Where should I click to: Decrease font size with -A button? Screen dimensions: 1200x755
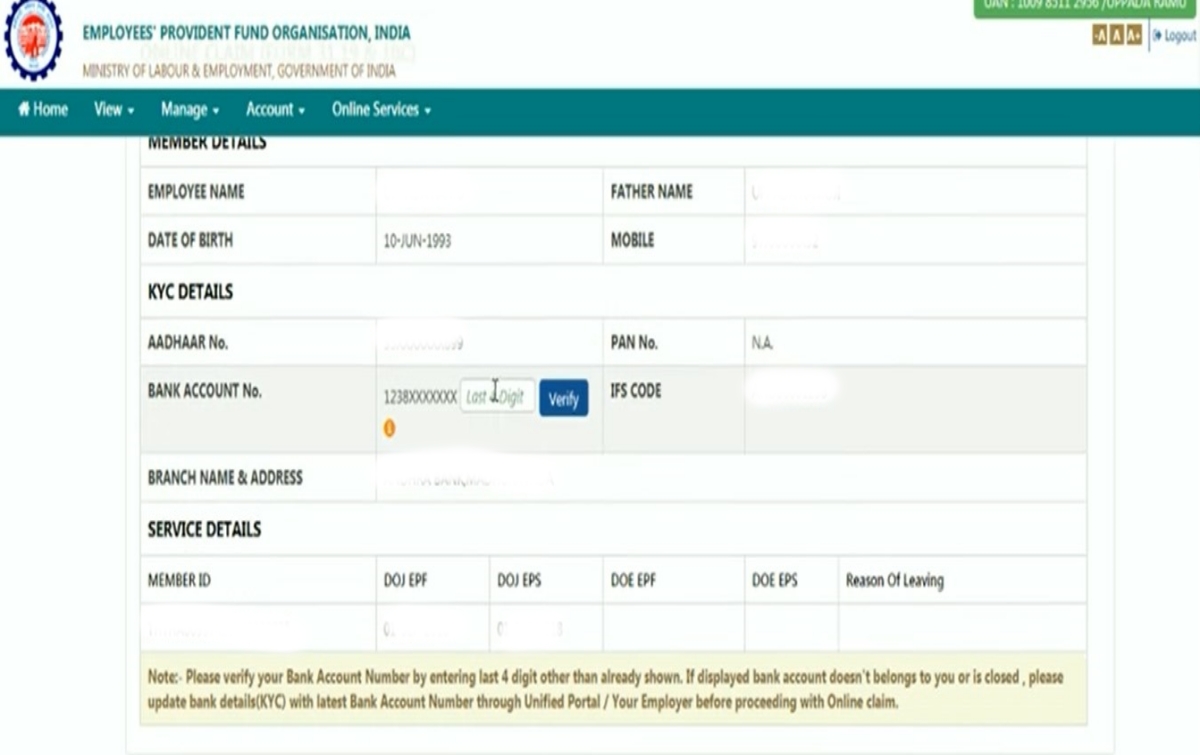[1100, 36]
